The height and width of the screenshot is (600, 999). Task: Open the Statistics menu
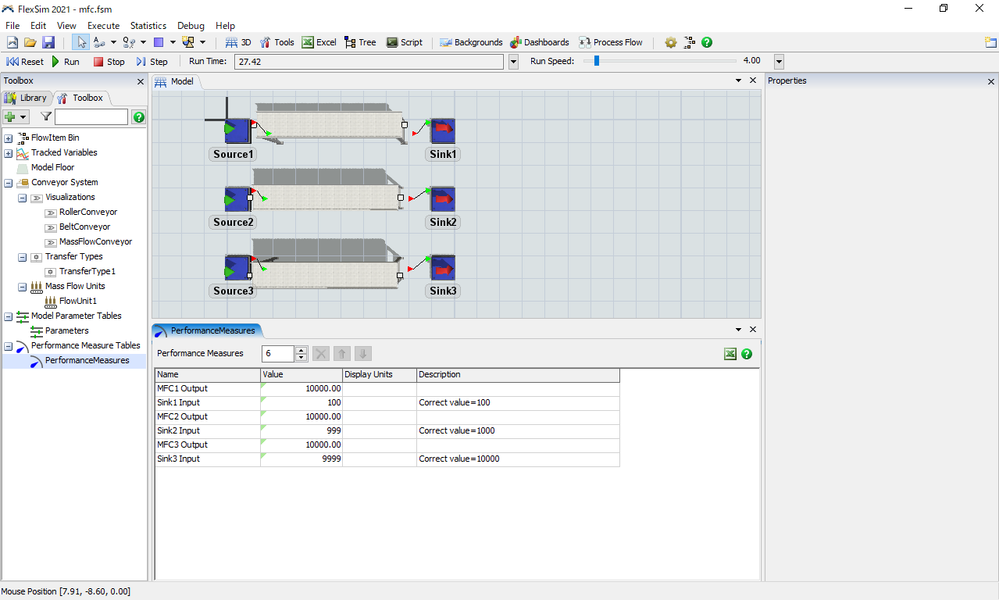pyautogui.click(x=148, y=25)
